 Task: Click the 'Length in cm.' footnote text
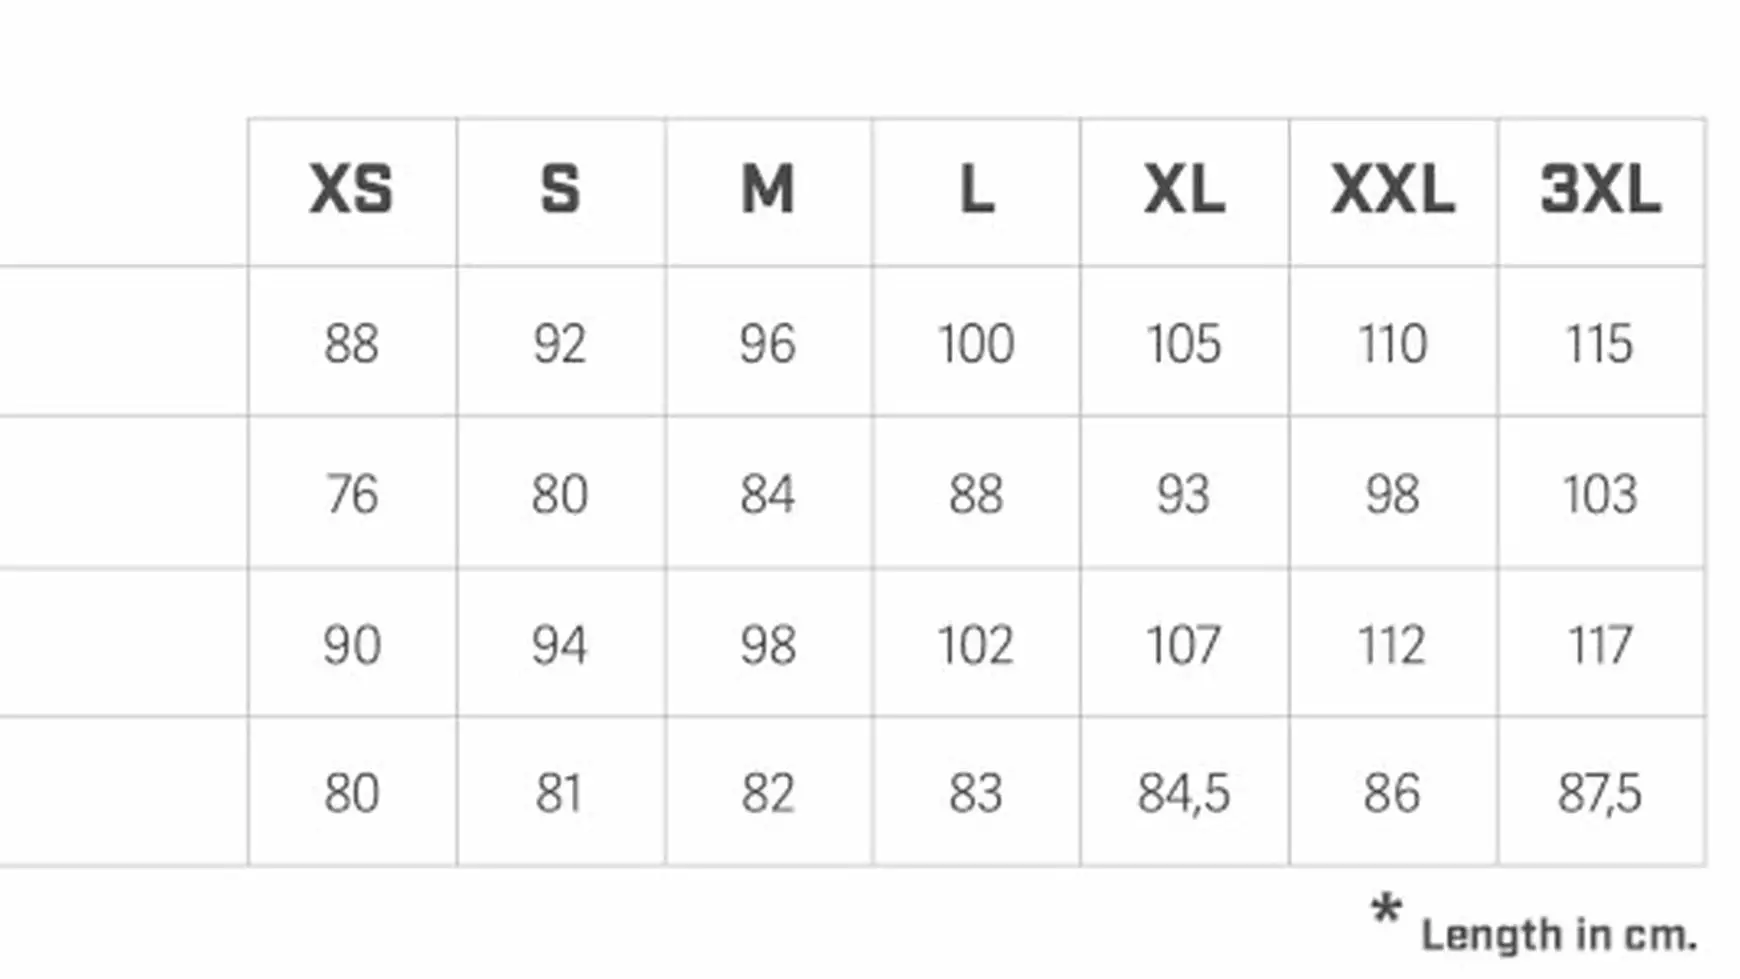tap(1558, 936)
